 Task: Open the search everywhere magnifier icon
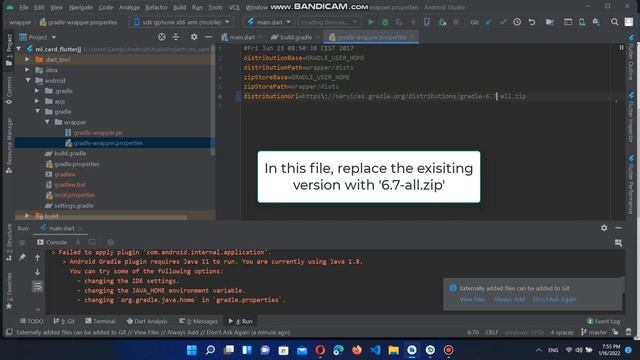tap(614, 22)
